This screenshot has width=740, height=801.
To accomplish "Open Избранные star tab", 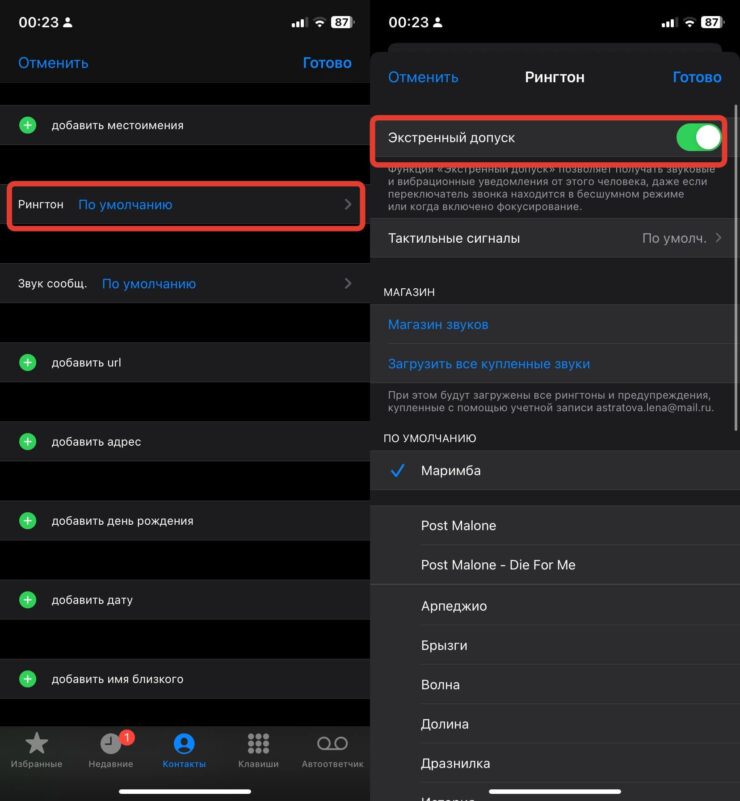I will coord(37,750).
